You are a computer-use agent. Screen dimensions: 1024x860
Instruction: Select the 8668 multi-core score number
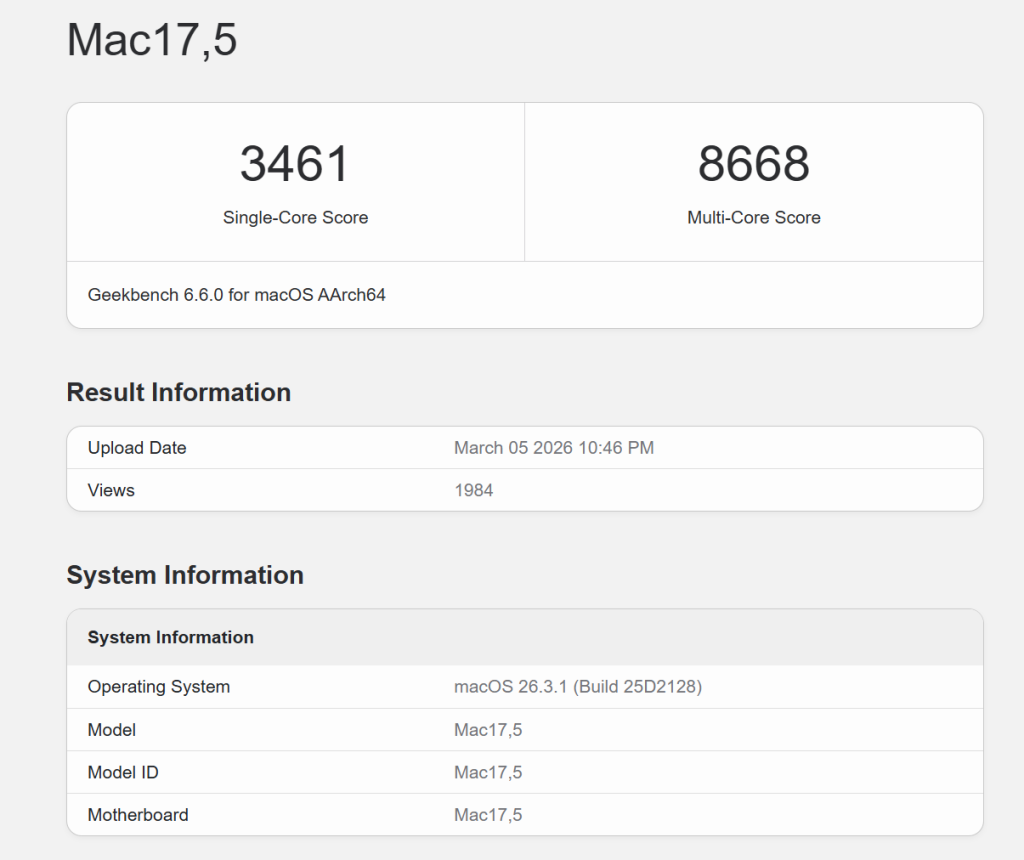point(753,164)
